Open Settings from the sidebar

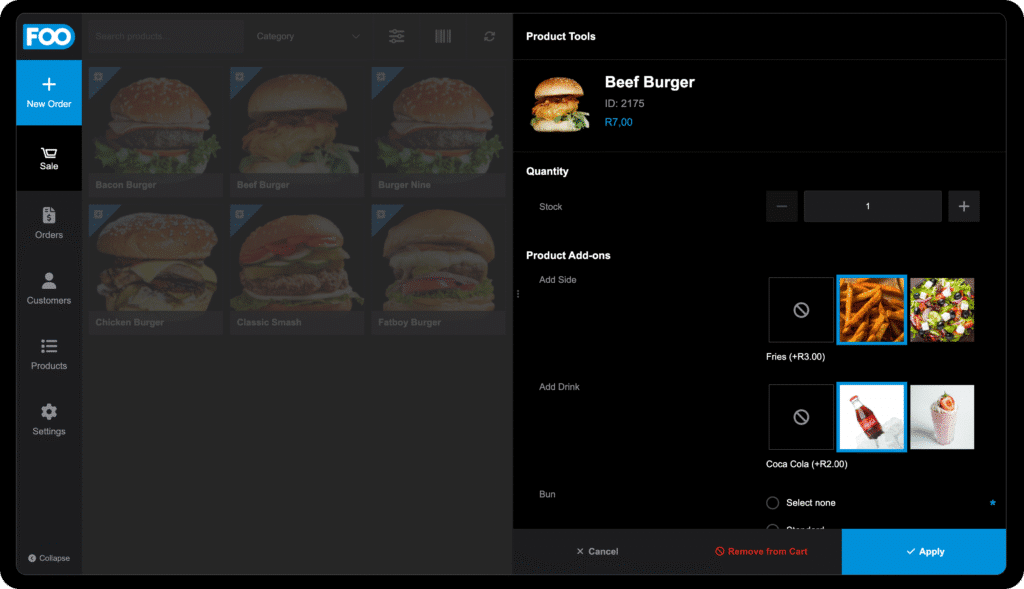(x=49, y=419)
